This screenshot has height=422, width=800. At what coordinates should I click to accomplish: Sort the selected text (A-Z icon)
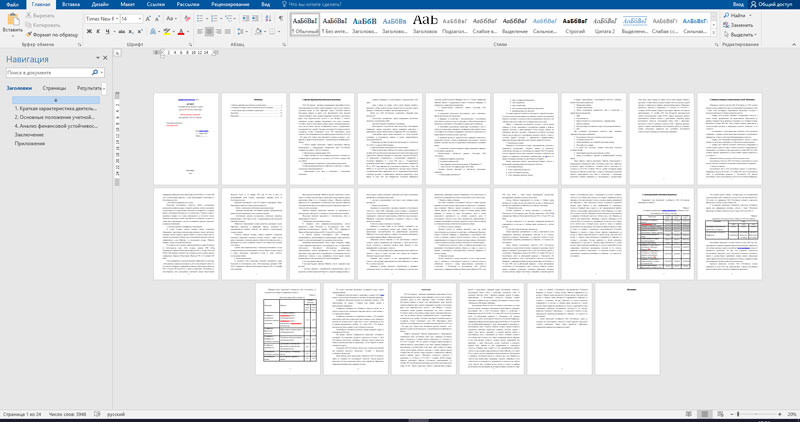click(268, 18)
